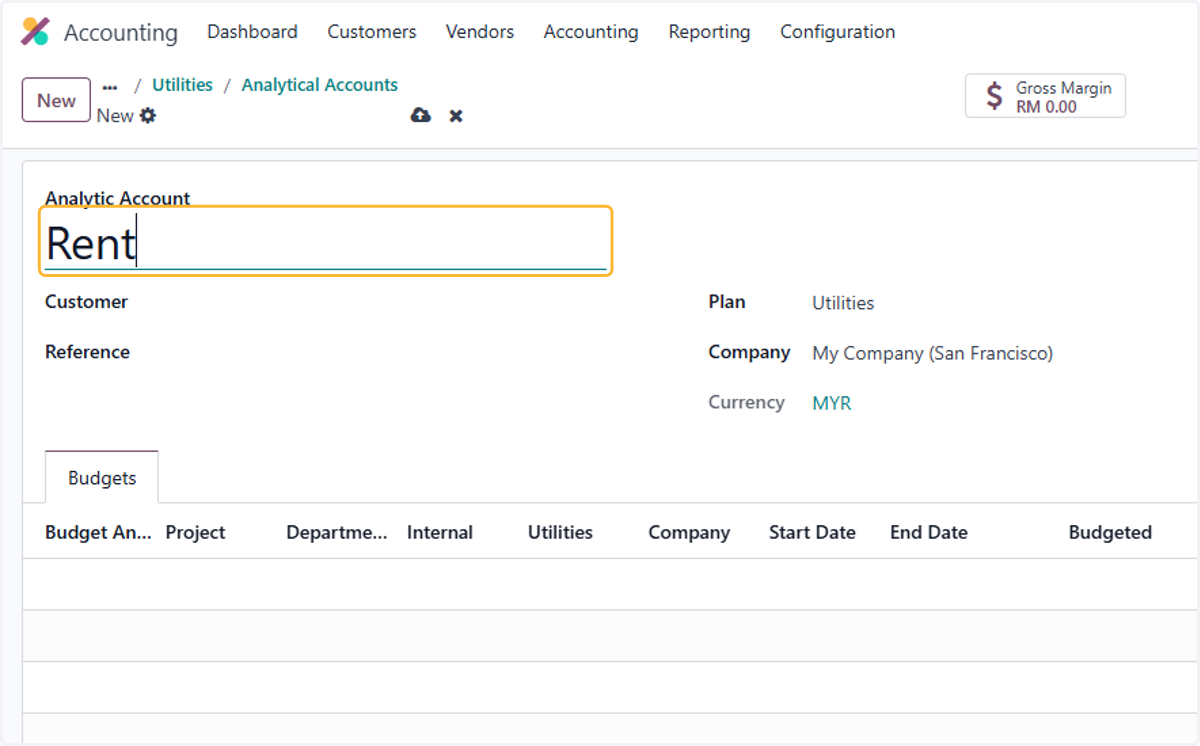Sort by the Department column header
The width and height of the screenshot is (1200, 746).
pyautogui.click(x=337, y=532)
